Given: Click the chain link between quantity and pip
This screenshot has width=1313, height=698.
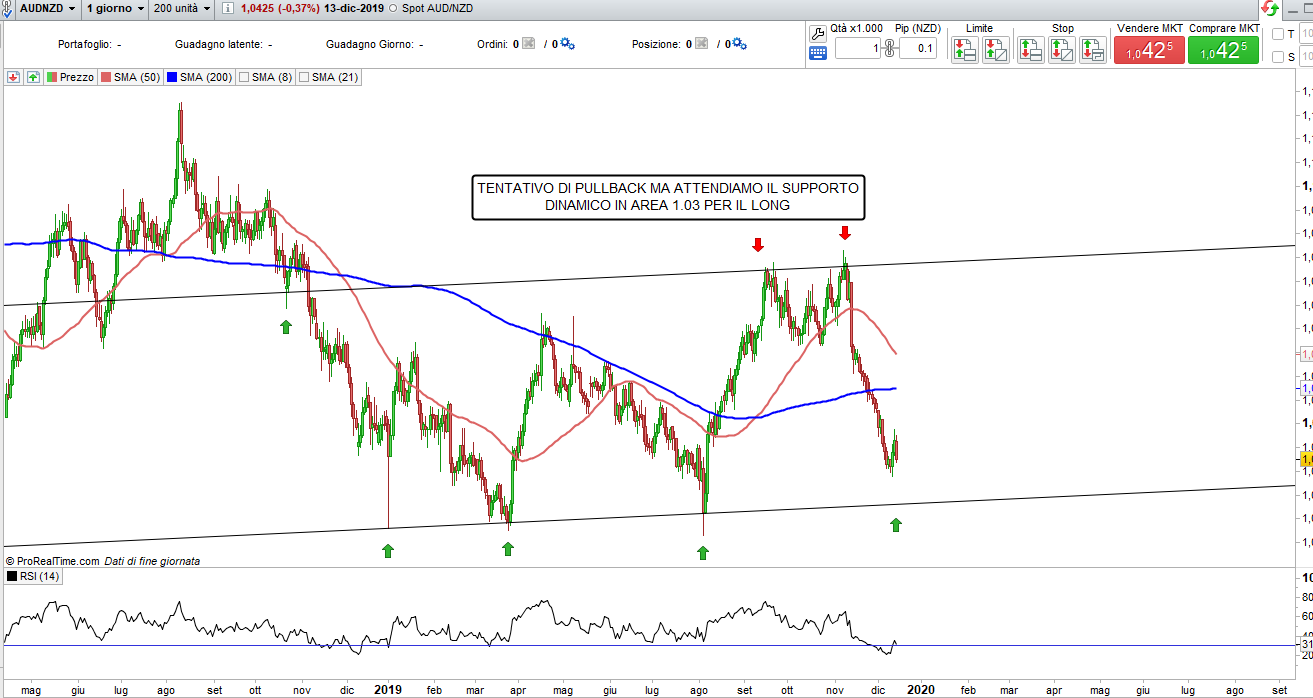Looking at the screenshot, I should coord(888,48).
